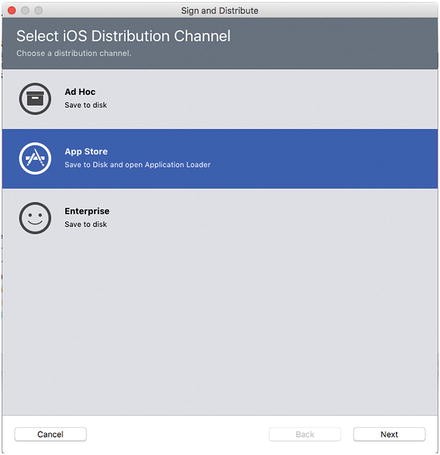Screen dimensions: 440x455
Task: Click the blank footer between Cancel and Back
Action: (178, 434)
